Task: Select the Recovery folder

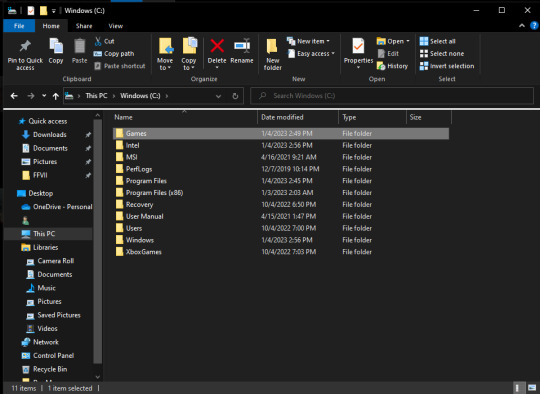Action: coord(281,205)
